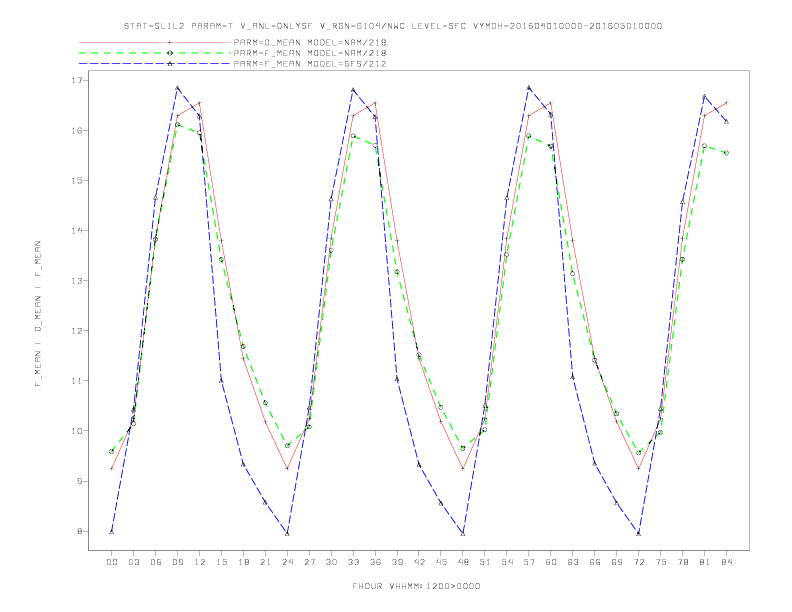Click x-axis tick label 66
Screen dimensions: 792x612
595,562
